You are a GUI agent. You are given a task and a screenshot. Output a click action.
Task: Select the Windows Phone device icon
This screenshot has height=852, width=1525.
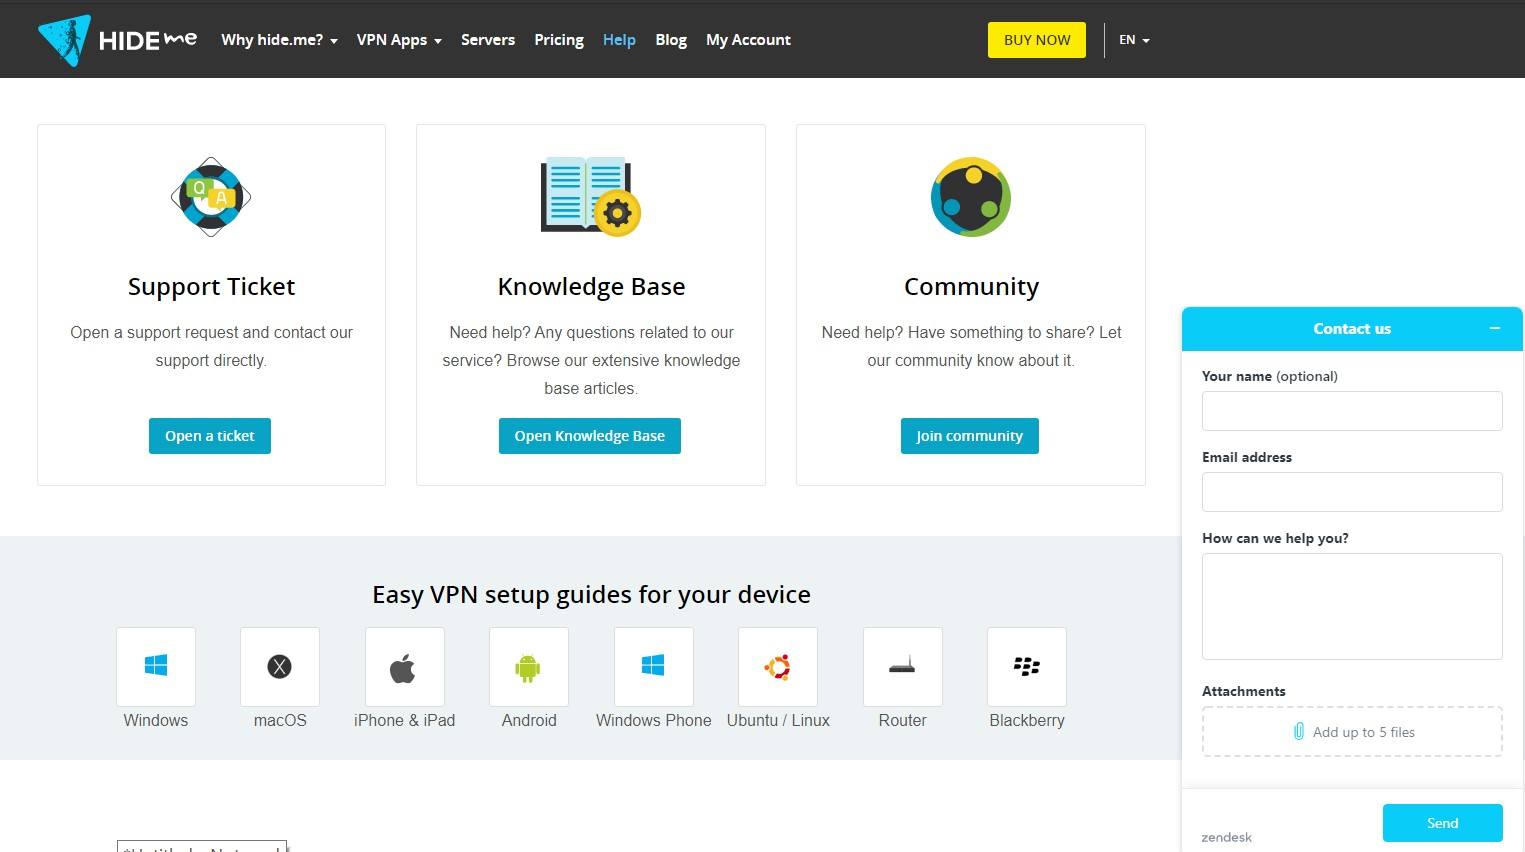coord(653,666)
